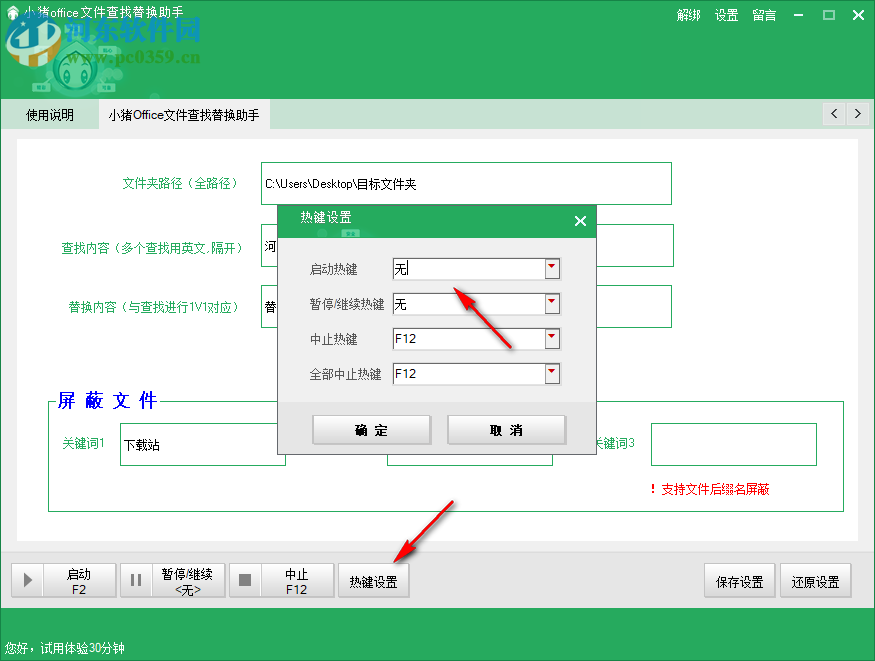Confirm hotkey settings with 确定
Image resolution: width=875 pixels, height=661 pixels.
(371, 429)
